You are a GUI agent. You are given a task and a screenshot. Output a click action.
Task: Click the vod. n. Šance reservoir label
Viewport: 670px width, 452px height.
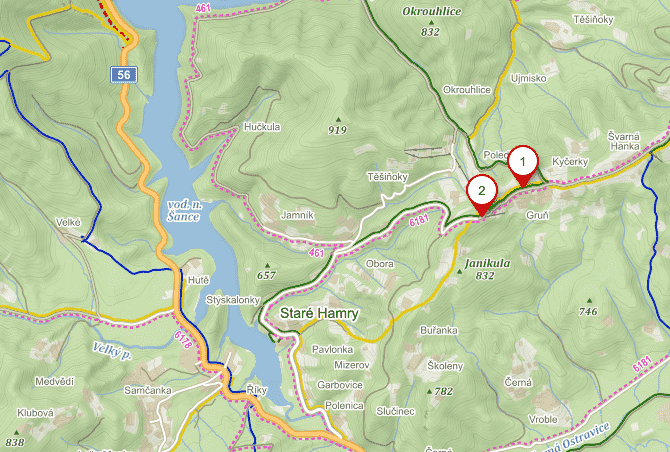184,211
